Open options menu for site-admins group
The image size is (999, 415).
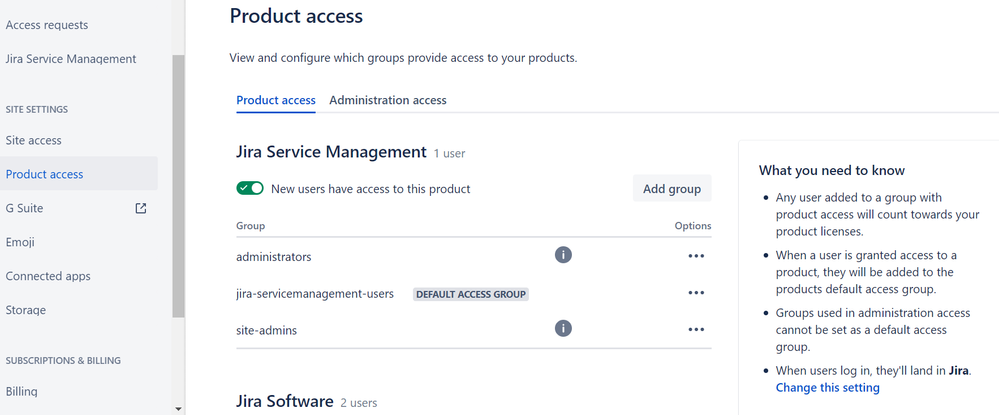696,329
